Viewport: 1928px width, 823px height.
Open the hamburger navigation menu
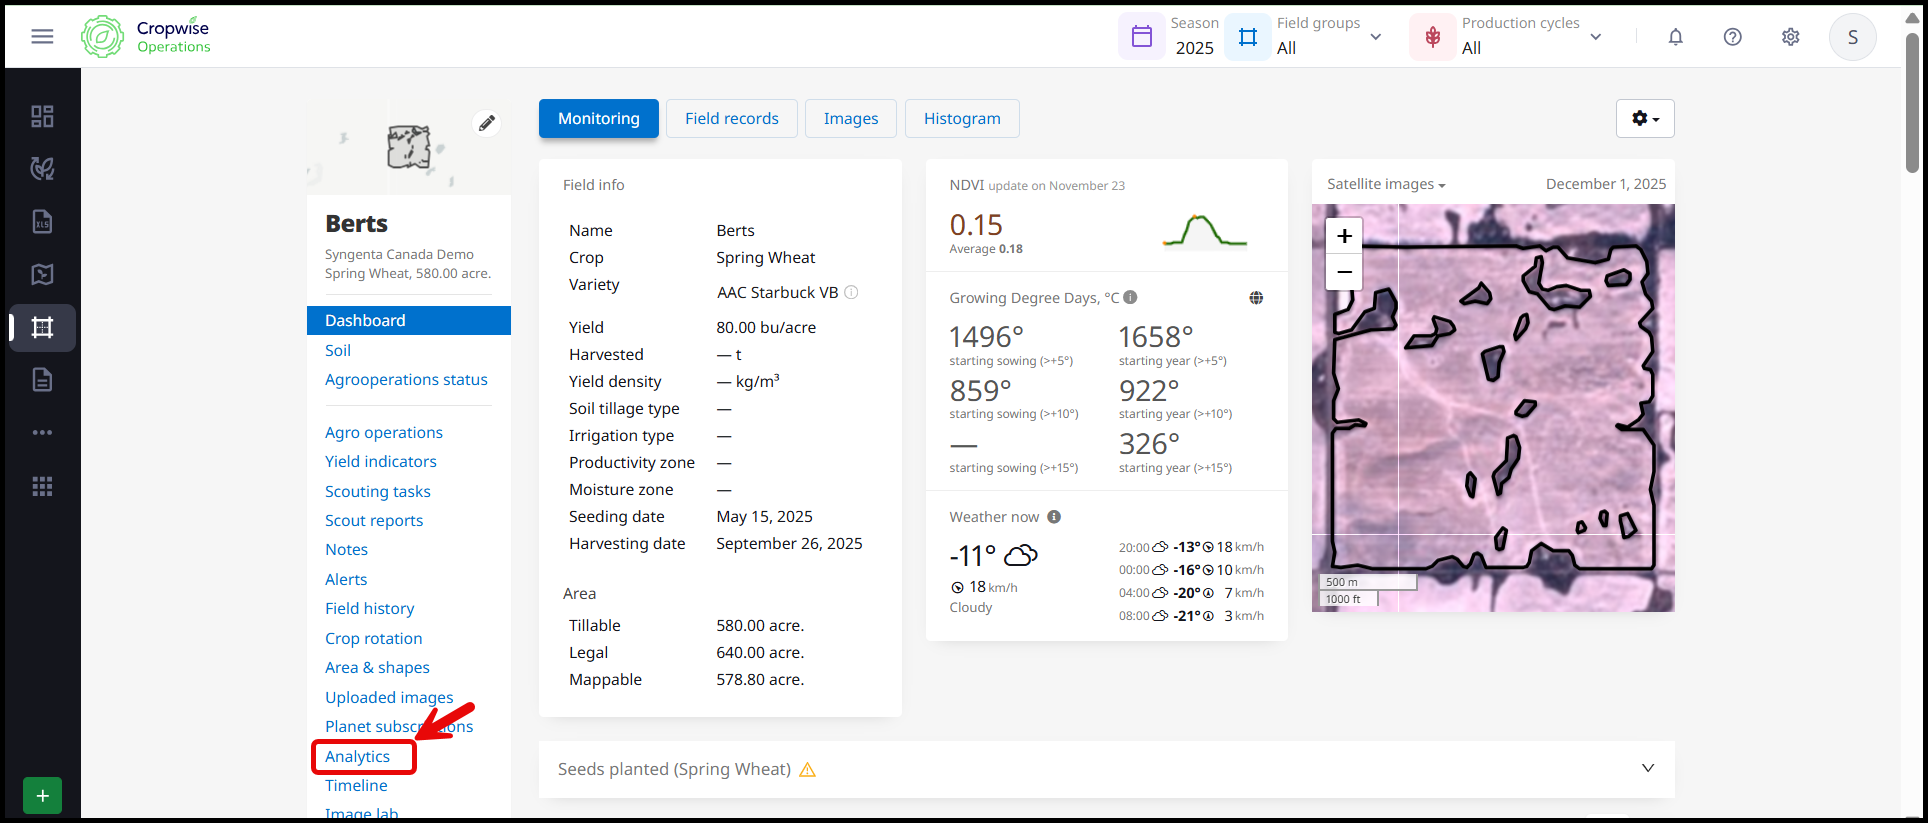click(x=42, y=37)
